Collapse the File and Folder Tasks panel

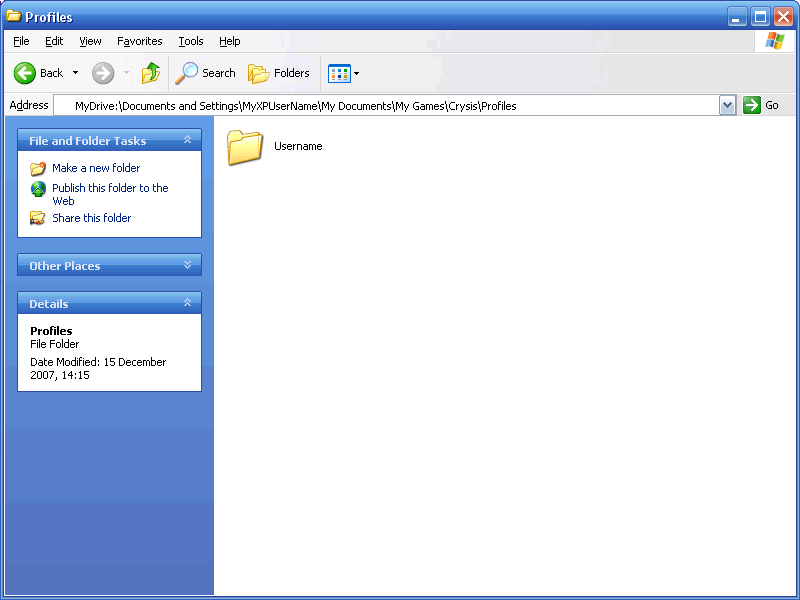[187, 140]
